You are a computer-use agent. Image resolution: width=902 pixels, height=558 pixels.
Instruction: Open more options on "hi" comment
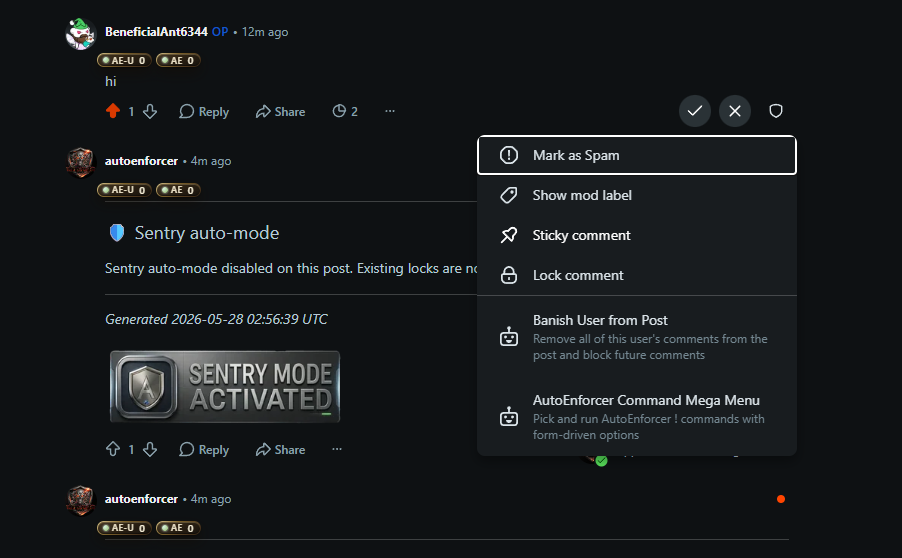coord(390,111)
